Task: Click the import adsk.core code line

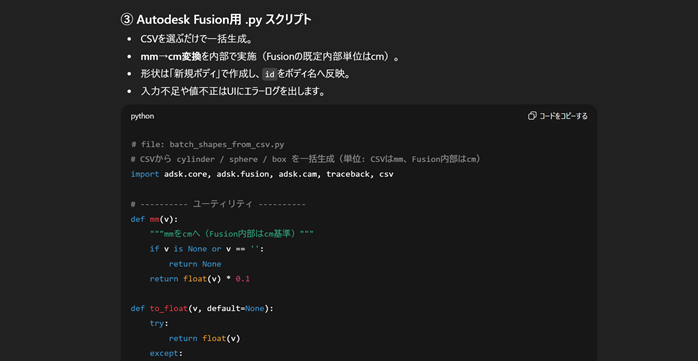Action: [262, 174]
